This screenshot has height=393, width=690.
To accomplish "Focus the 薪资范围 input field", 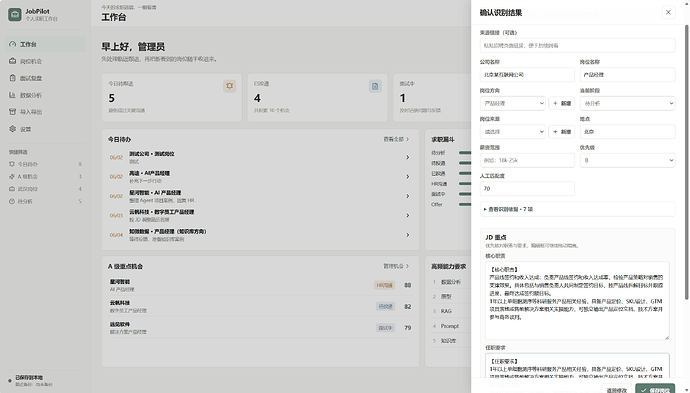I will (x=527, y=160).
